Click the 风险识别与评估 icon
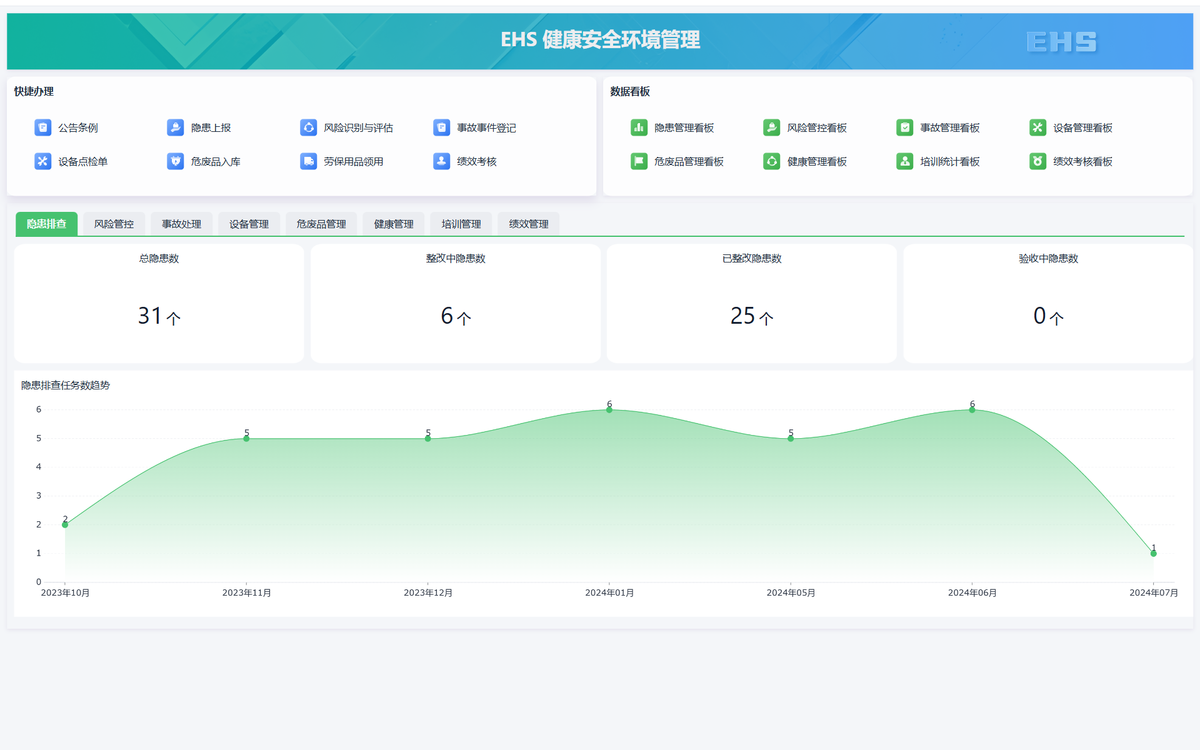The height and width of the screenshot is (750, 1200). click(x=308, y=128)
